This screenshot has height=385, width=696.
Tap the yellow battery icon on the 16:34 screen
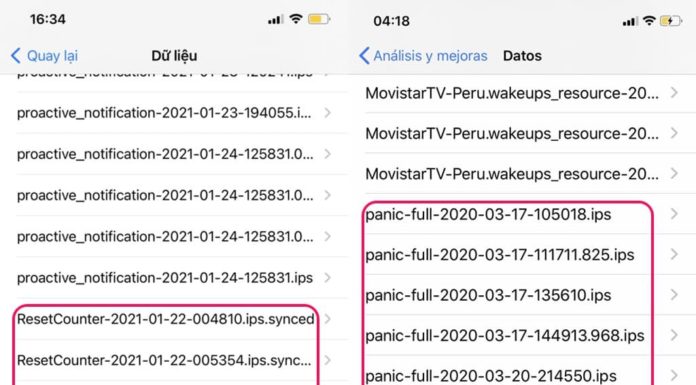(x=319, y=19)
